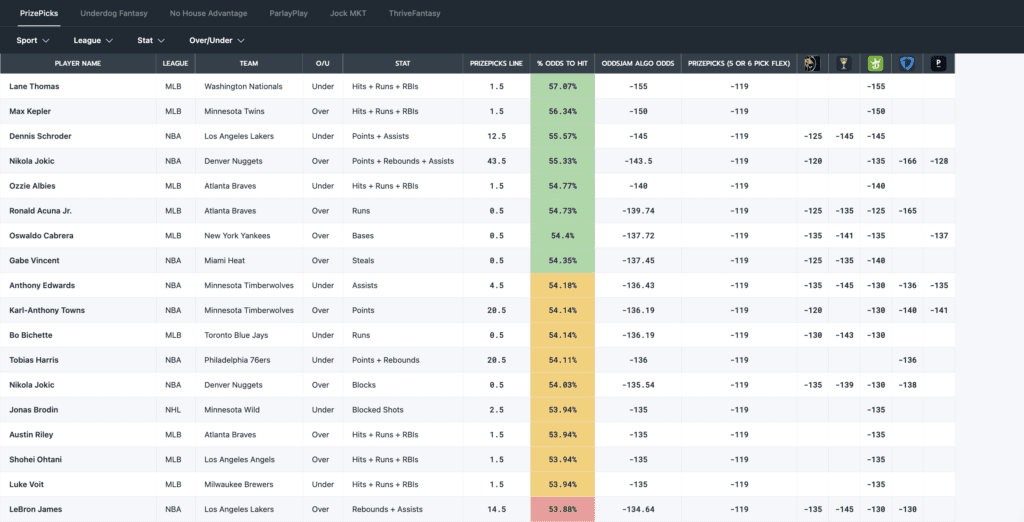Select Austin Riley player name
The height and width of the screenshot is (522, 1024).
31,435
